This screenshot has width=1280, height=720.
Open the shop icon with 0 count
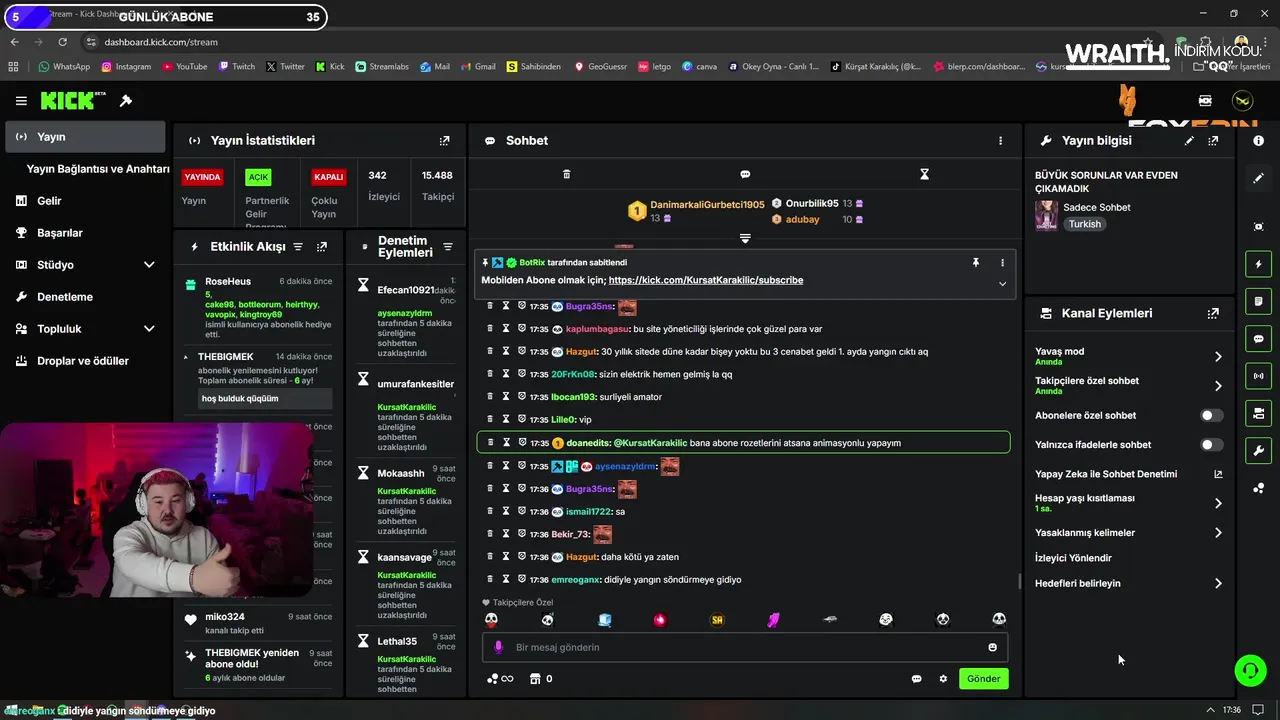(541, 679)
